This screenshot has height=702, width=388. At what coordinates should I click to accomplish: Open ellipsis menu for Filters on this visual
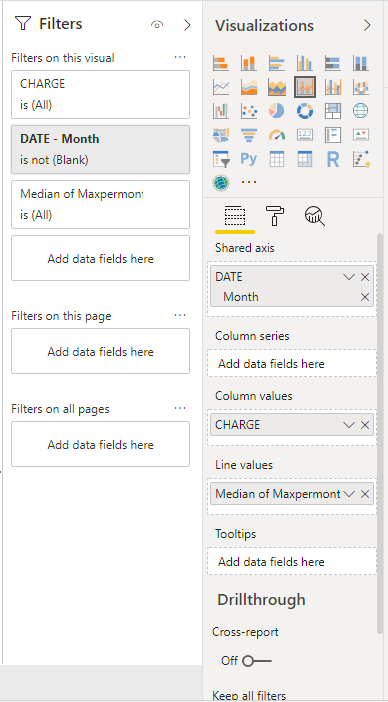180,57
